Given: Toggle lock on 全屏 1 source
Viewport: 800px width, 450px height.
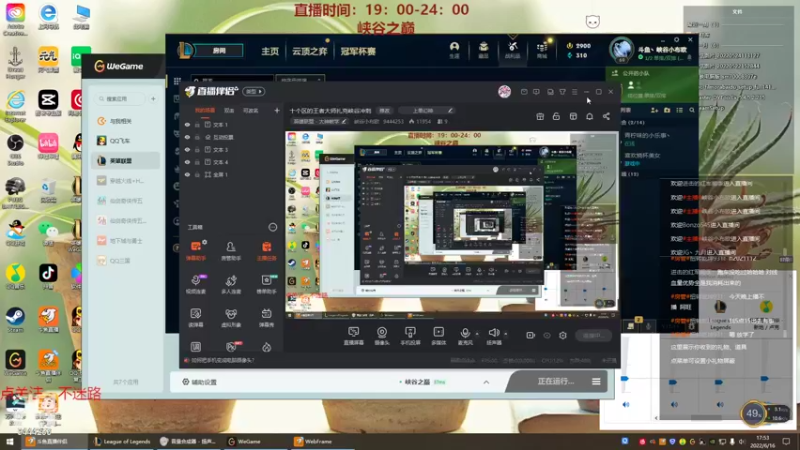Looking at the screenshot, I should [197, 174].
